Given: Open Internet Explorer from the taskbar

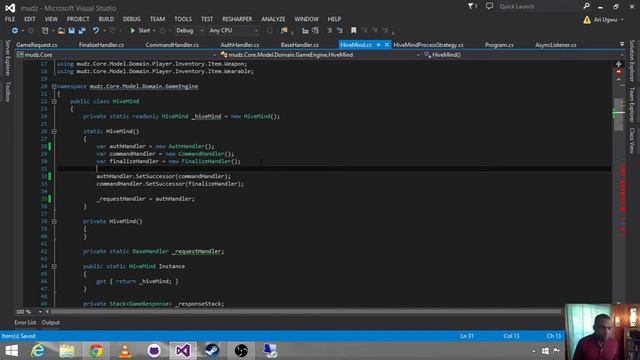Looking at the screenshot, I should 38,351.
